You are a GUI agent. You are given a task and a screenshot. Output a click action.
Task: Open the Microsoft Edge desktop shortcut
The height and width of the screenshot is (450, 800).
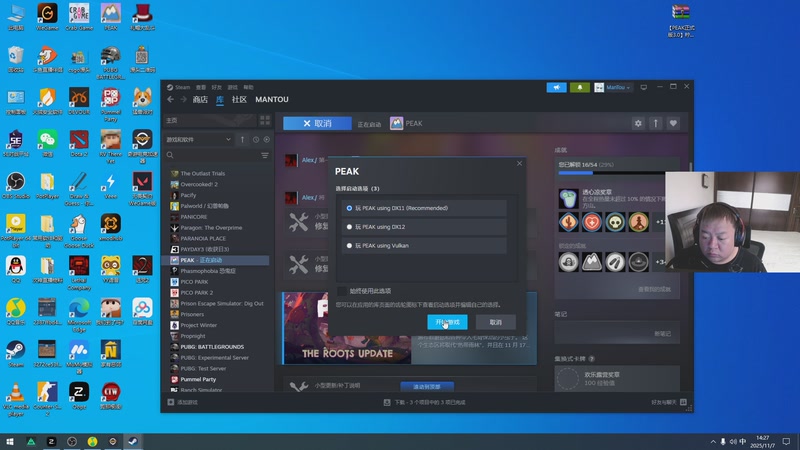[x=79, y=315]
